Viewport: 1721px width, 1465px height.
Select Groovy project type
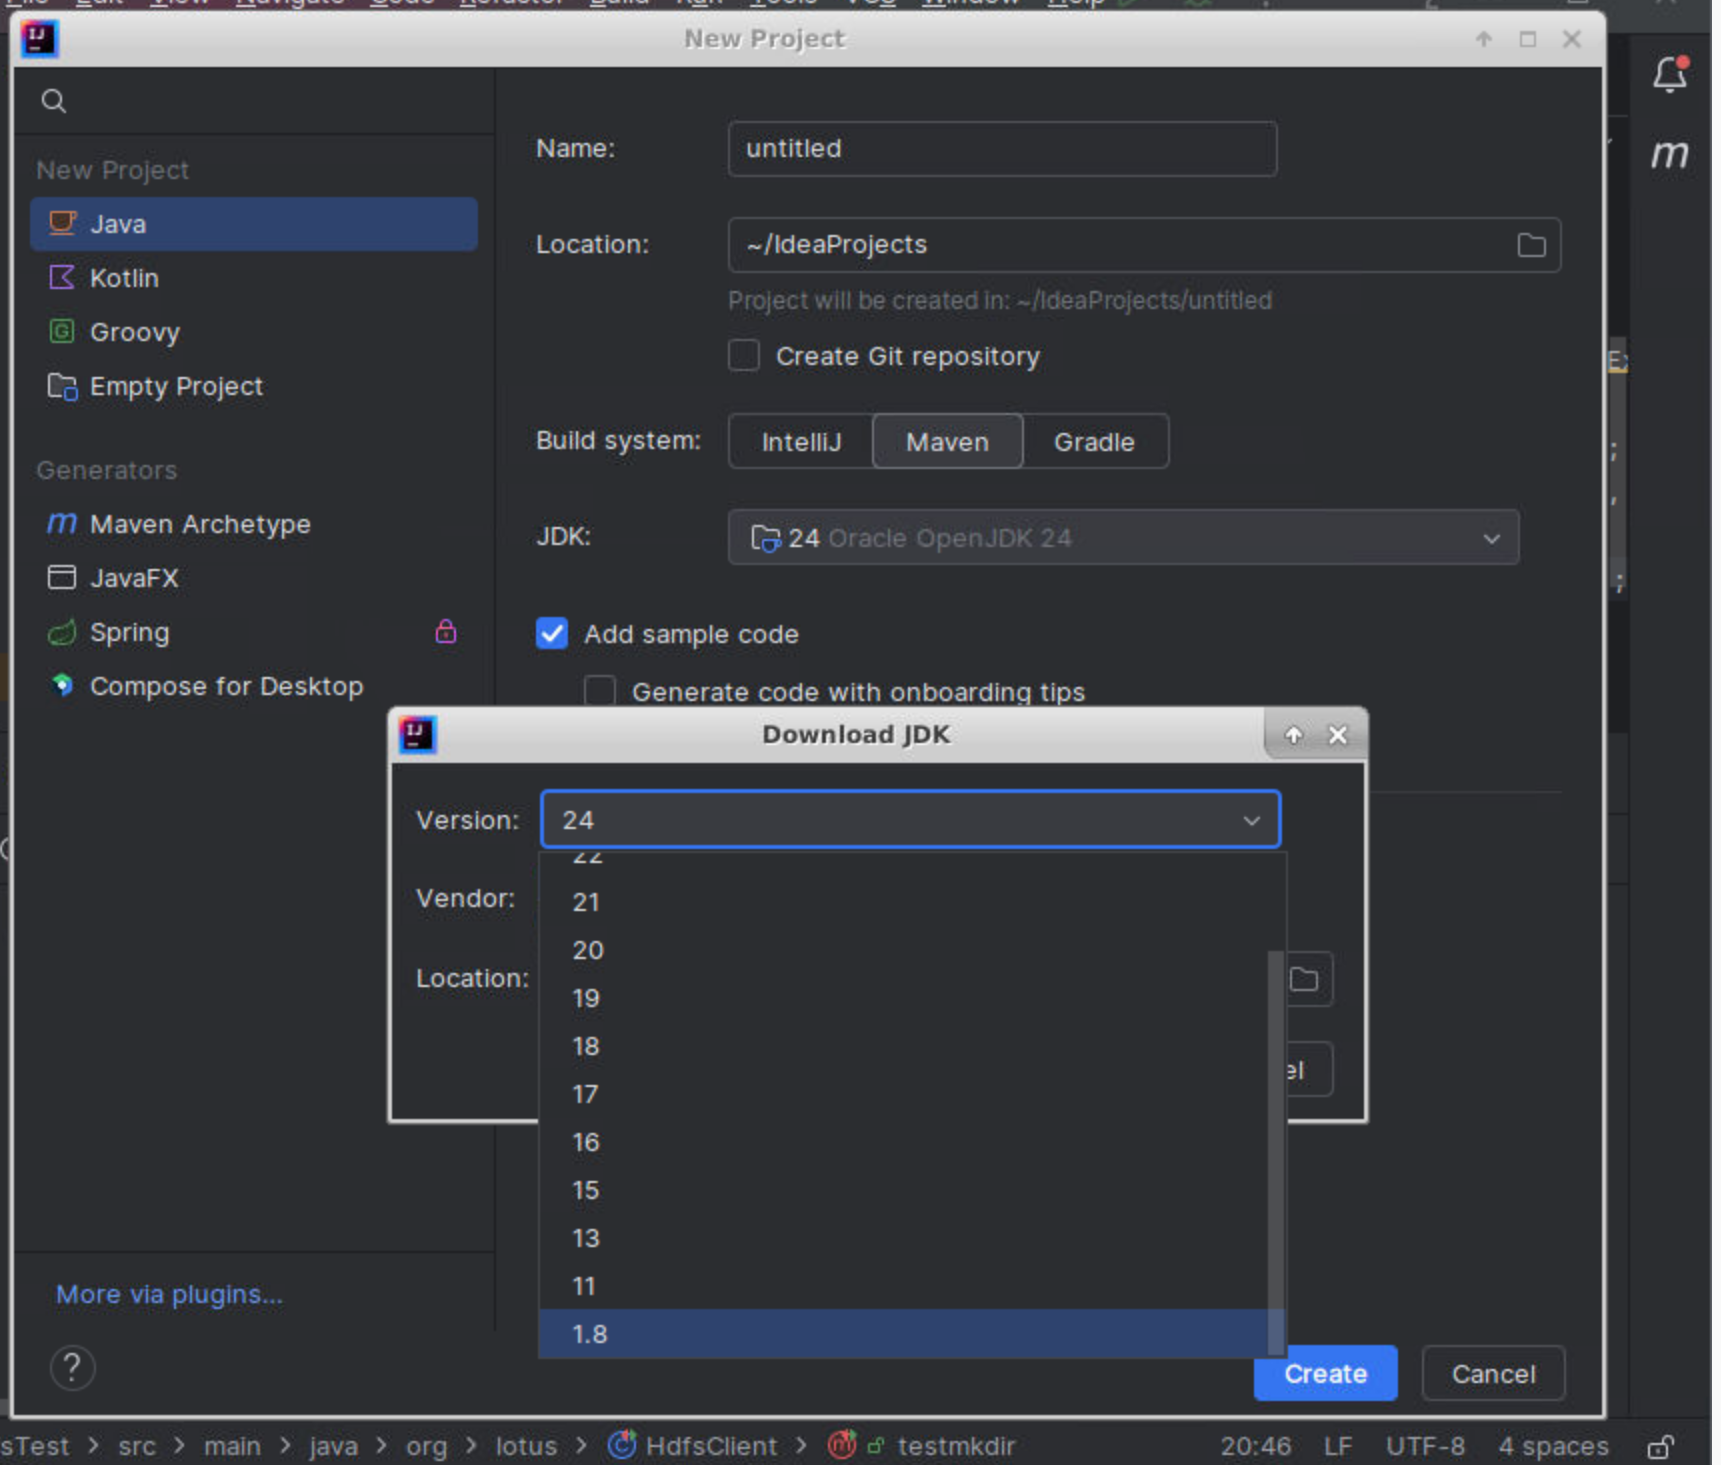pos(254,332)
